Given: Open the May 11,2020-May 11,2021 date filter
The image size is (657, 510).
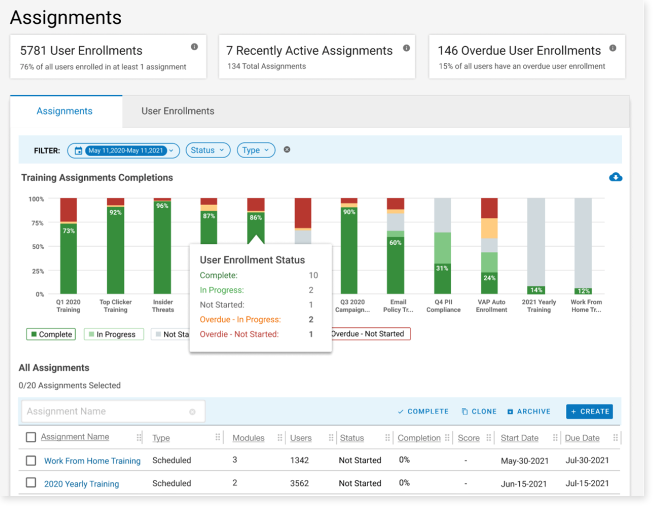Looking at the screenshot, I should (124, 151).
